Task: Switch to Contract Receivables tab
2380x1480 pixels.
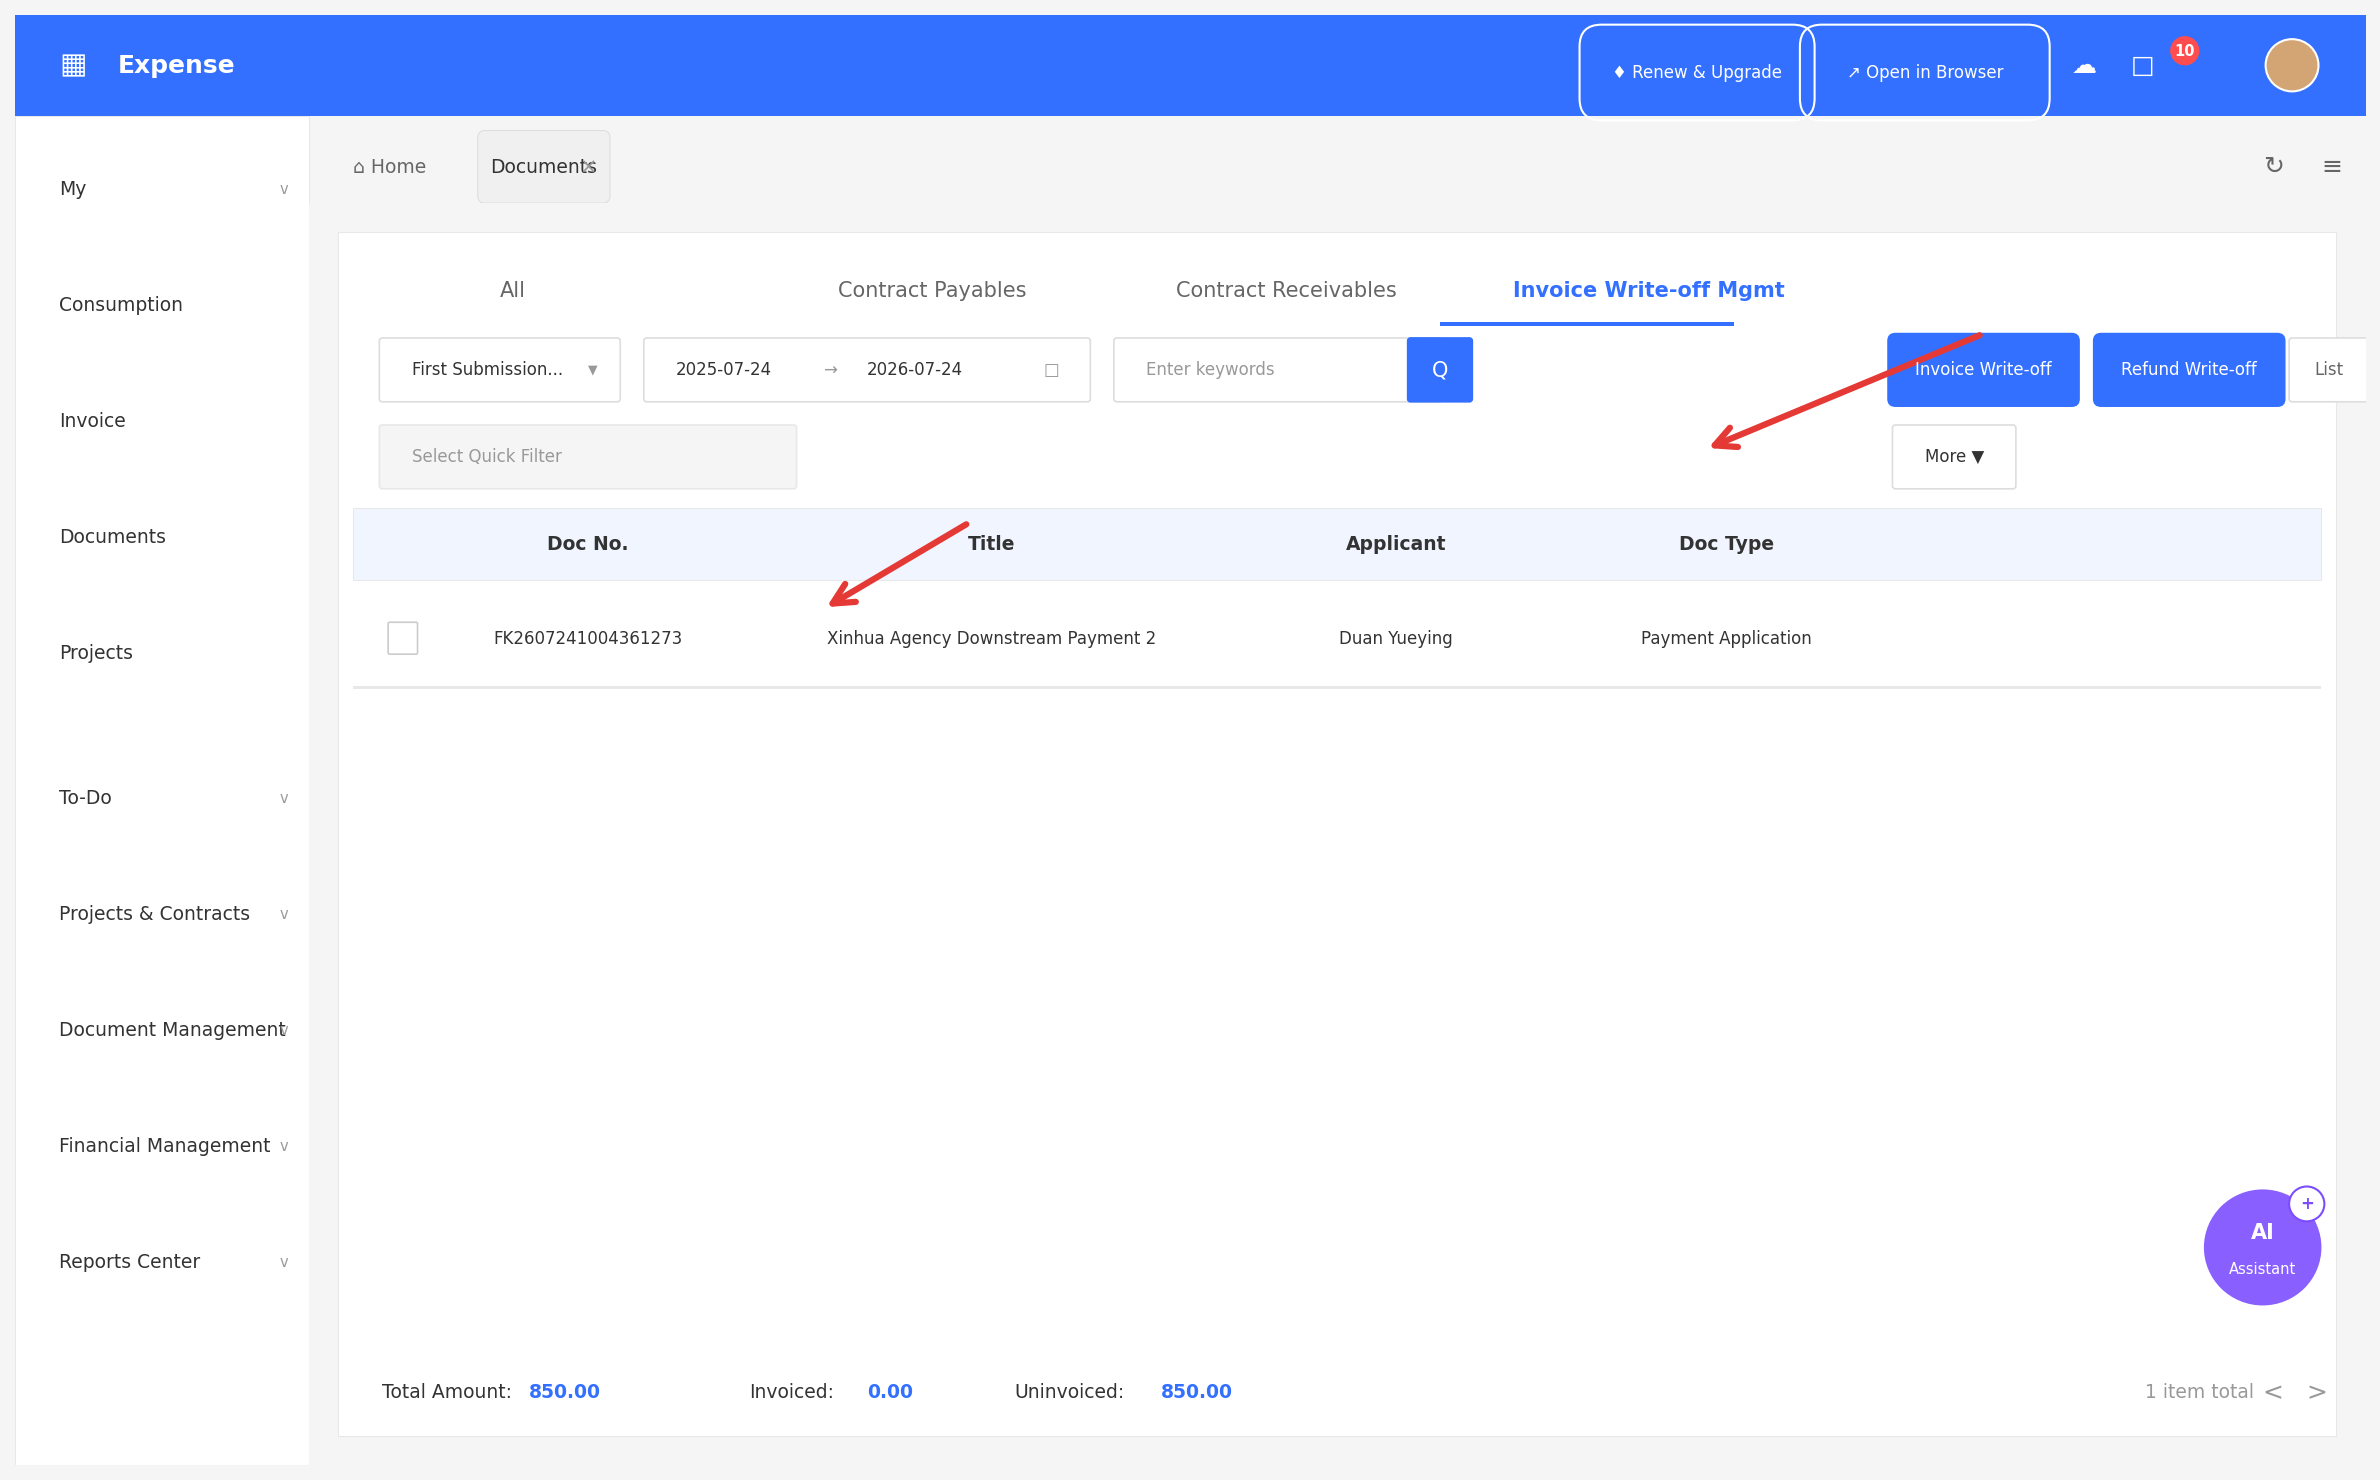Action: click(1285, 290)
